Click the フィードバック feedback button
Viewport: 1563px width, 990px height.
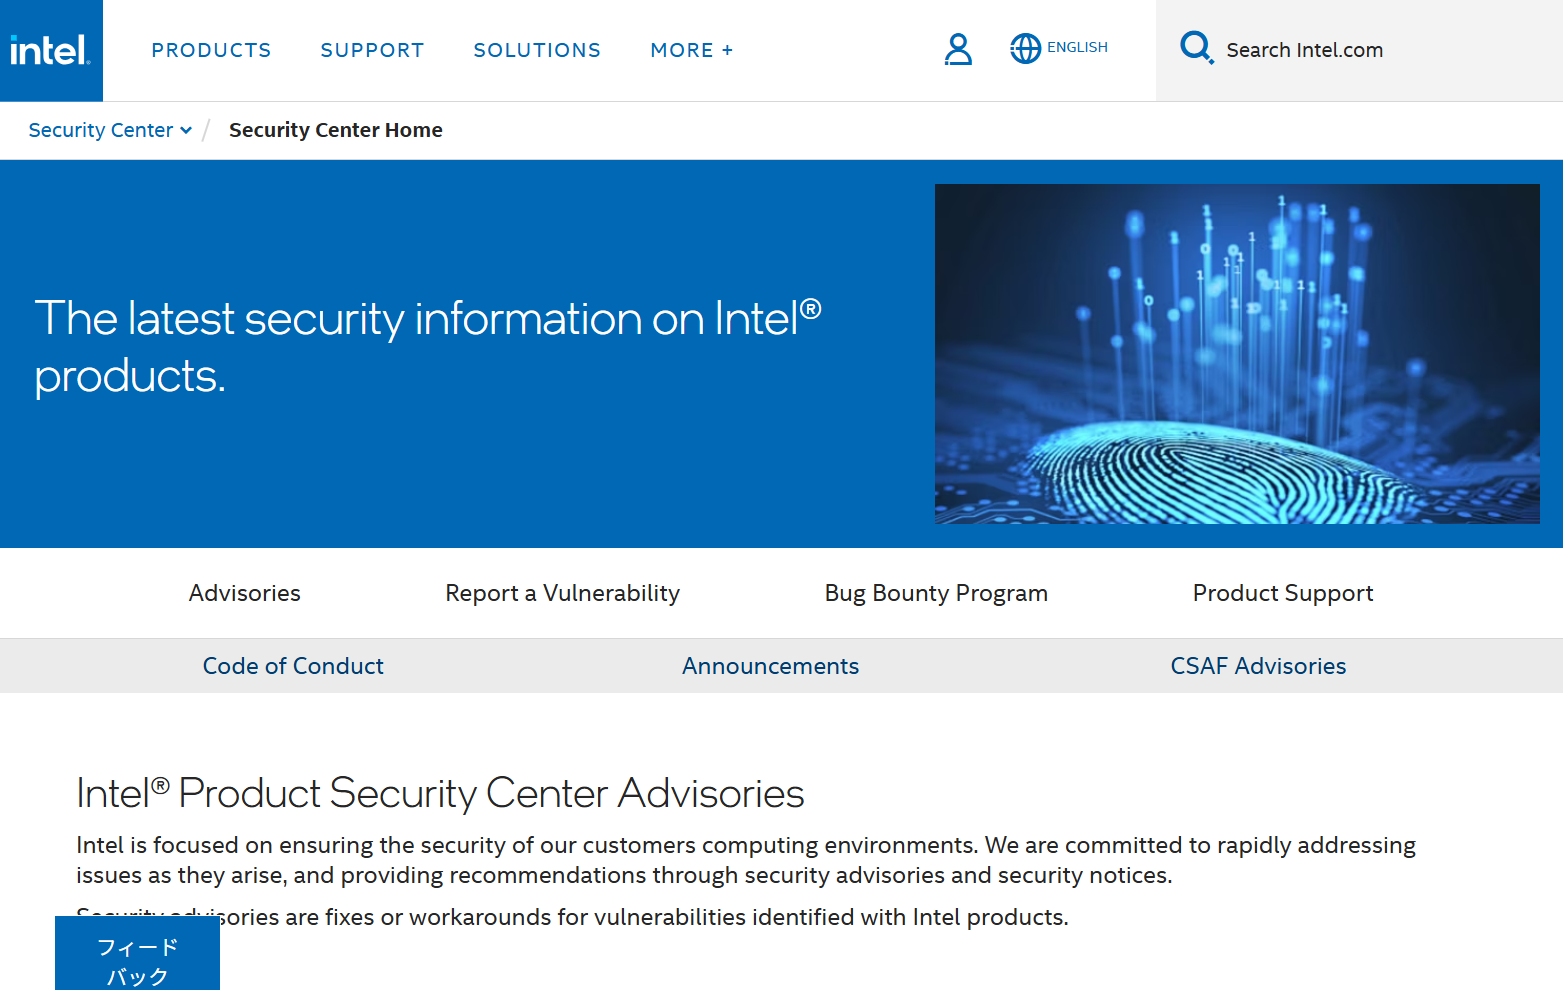[137, 954]
